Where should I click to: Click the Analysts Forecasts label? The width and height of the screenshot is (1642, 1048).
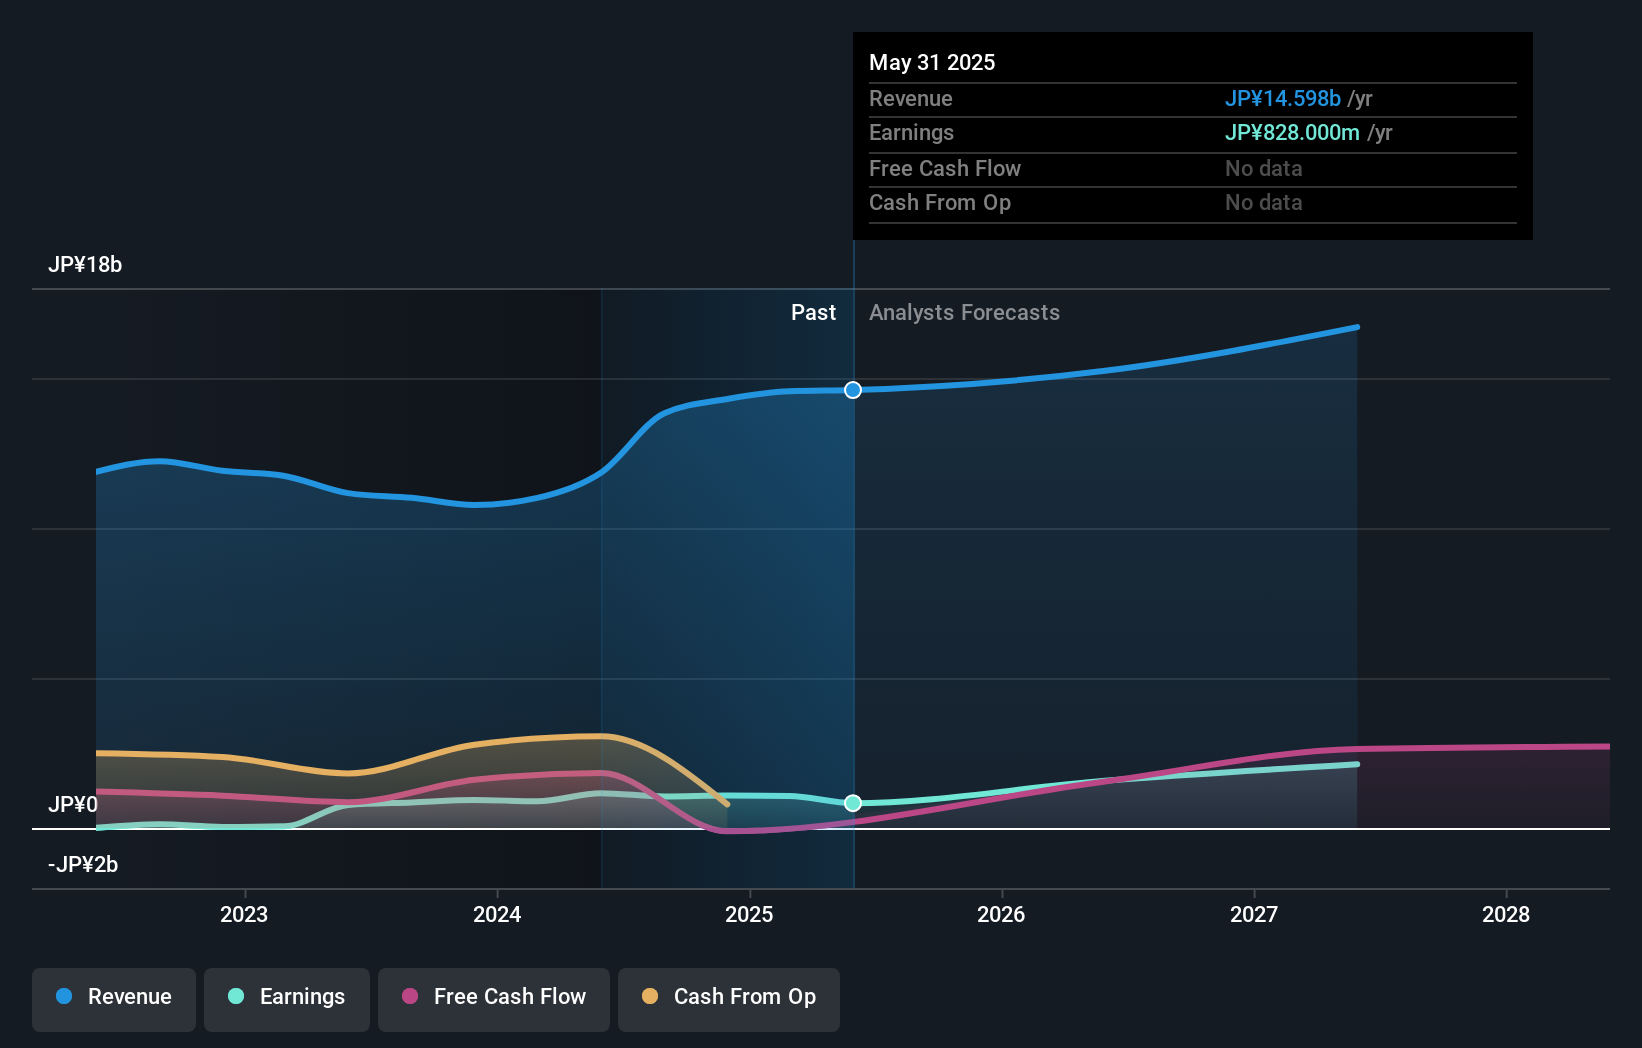click(964, 313)
